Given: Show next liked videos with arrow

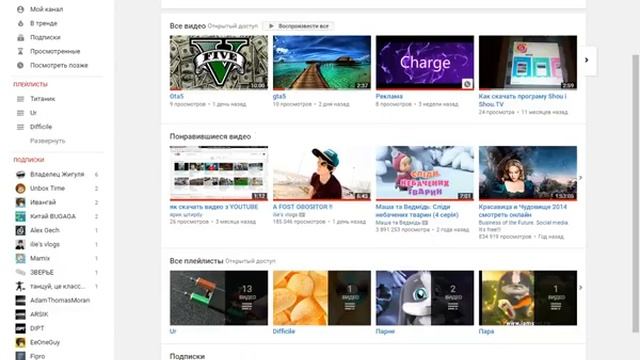Looking at the screenshot, I should coord(580,178).
